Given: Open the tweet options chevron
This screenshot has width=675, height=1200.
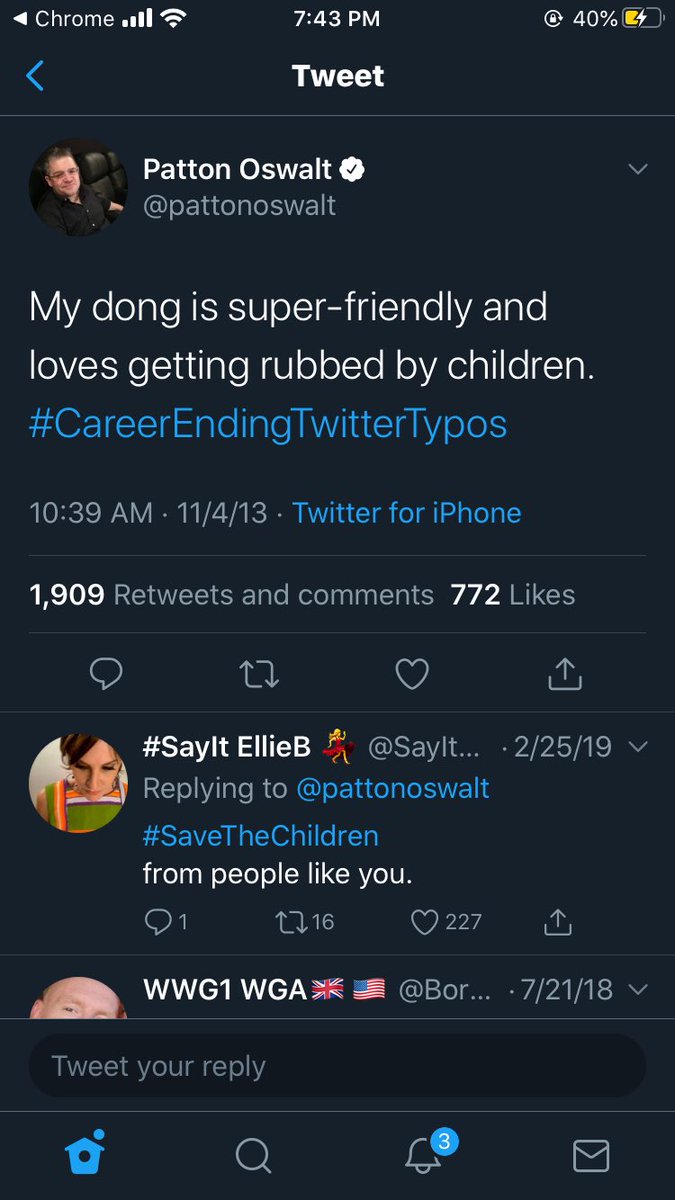Looking at the screenshot, I should click(638, 170).
